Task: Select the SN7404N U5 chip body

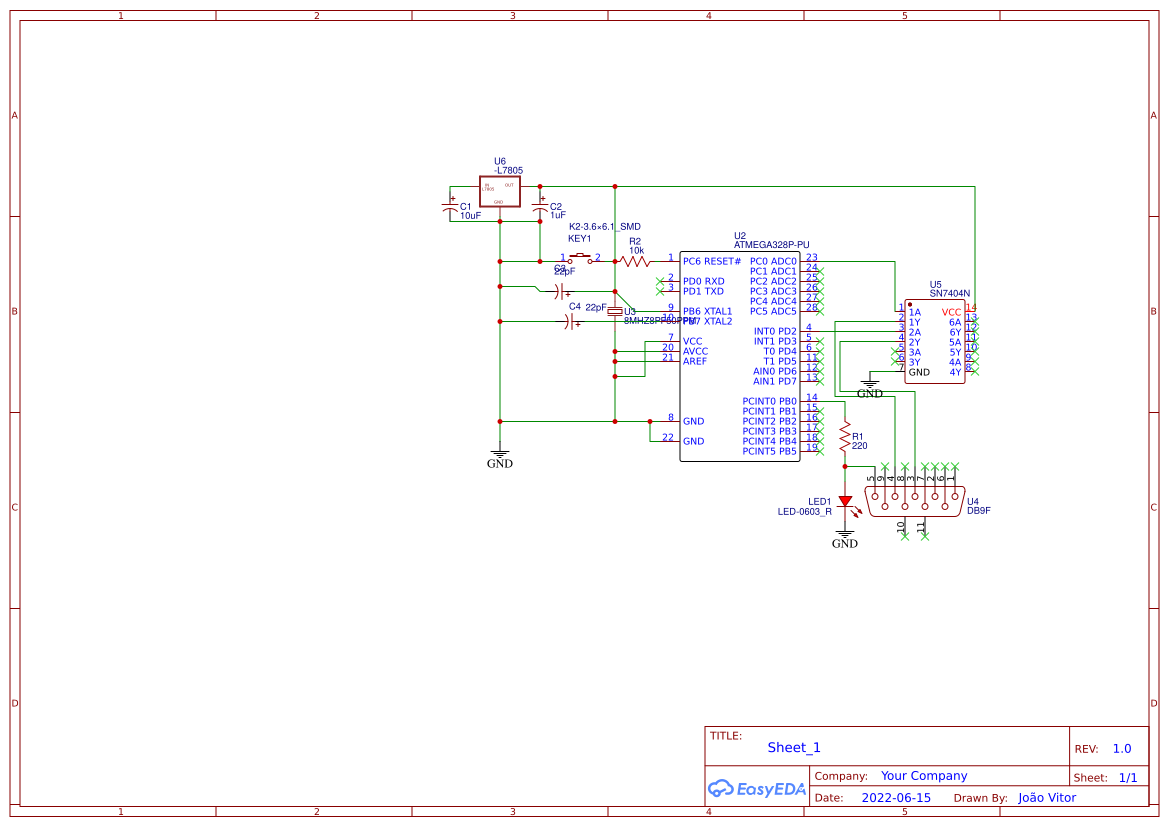Action: (935, 342)
